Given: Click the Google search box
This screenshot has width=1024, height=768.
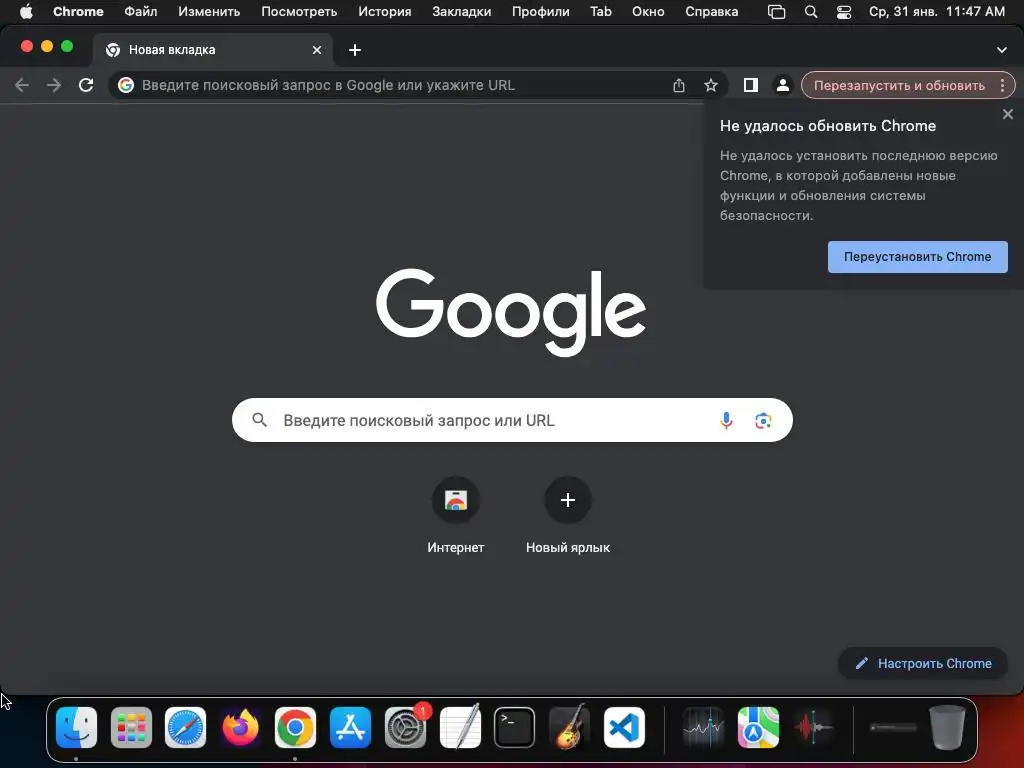Looking at the screenshot, I should 512,420.
